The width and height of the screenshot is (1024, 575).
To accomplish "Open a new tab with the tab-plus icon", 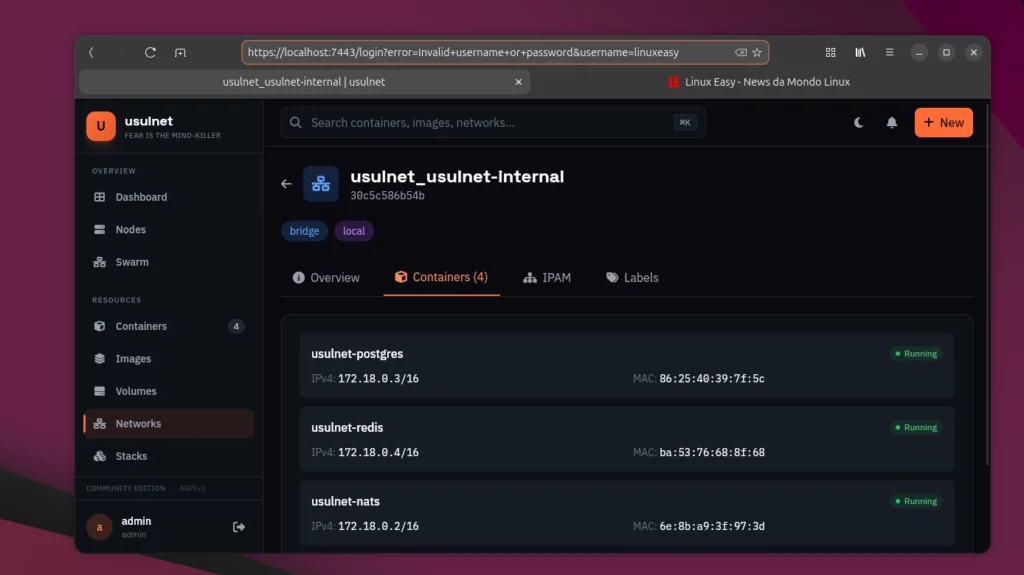I will pos(180,52).
